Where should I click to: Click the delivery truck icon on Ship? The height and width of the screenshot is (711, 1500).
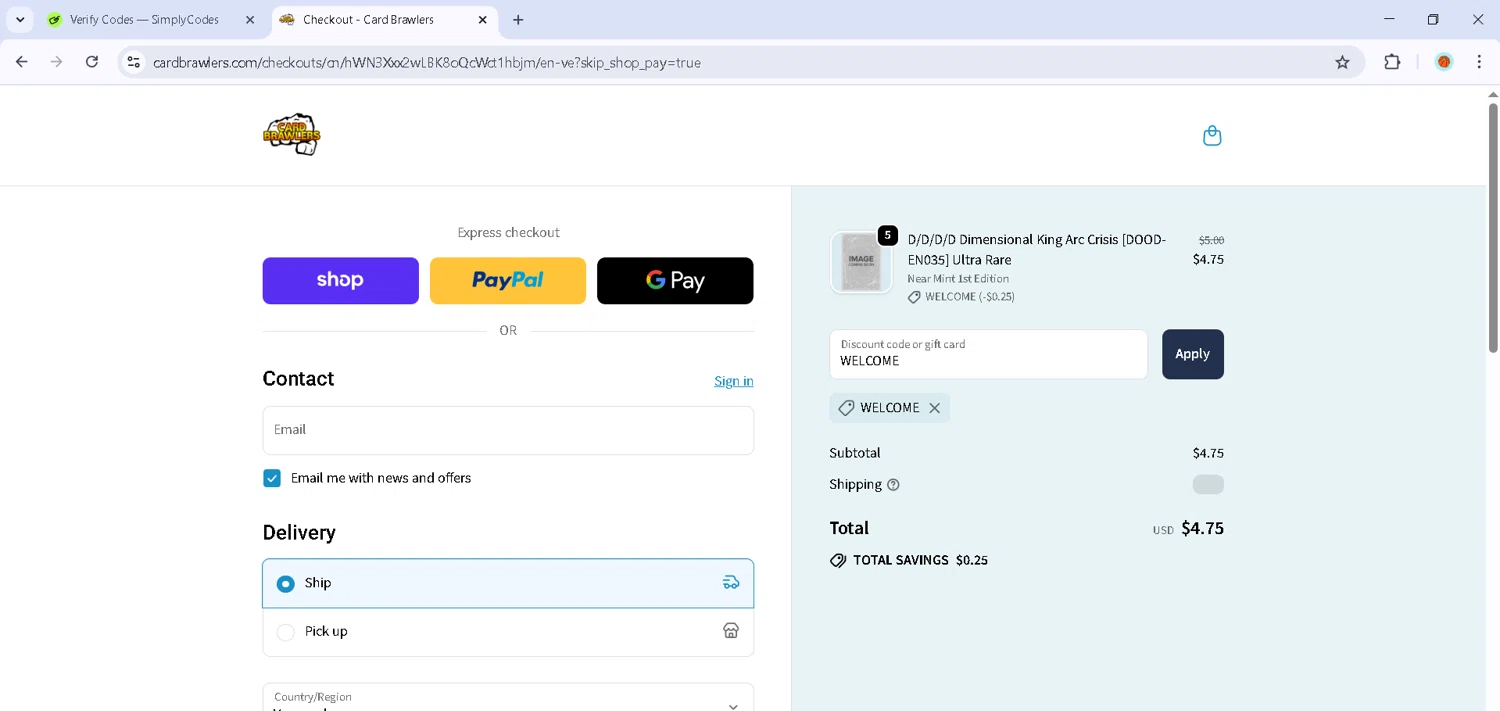pyautogui.click(x=731, y=583)
